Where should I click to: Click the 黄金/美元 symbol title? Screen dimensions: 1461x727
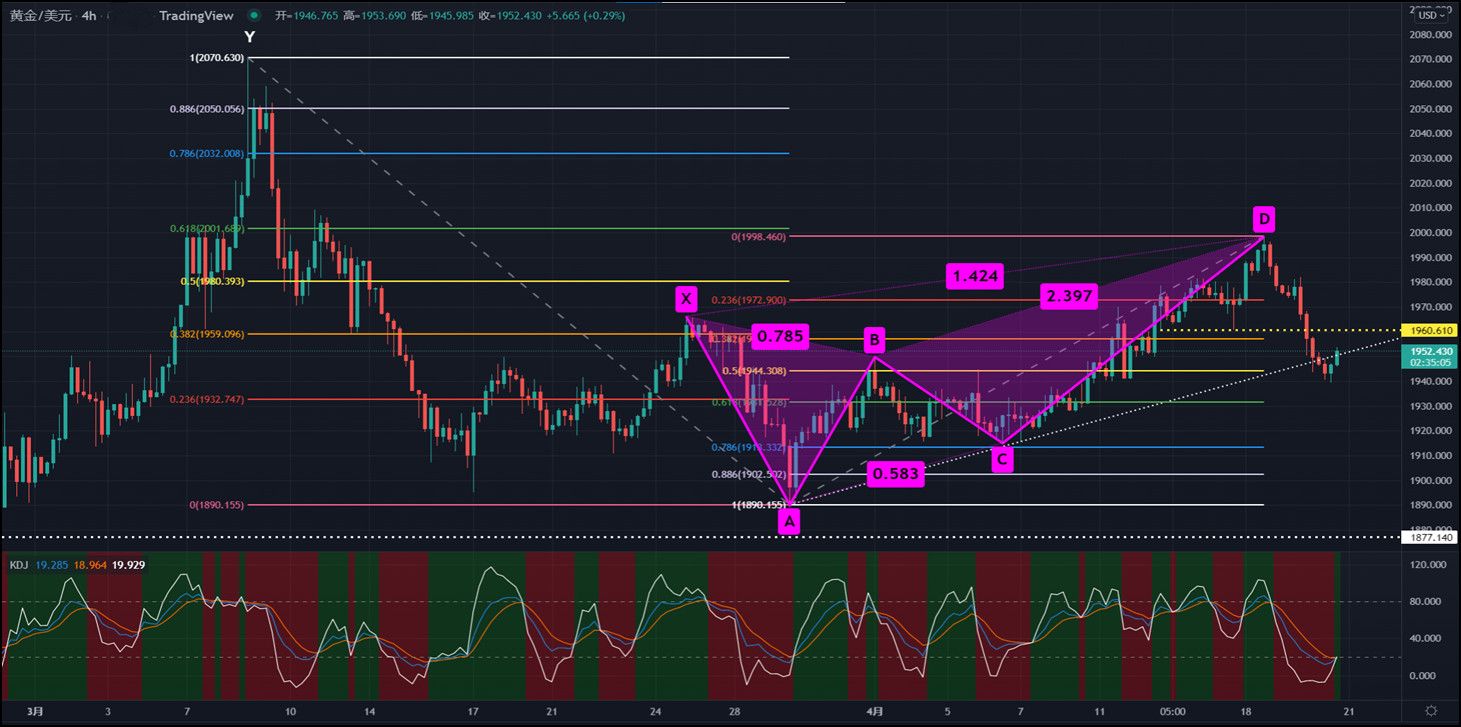tap(41, 16)
